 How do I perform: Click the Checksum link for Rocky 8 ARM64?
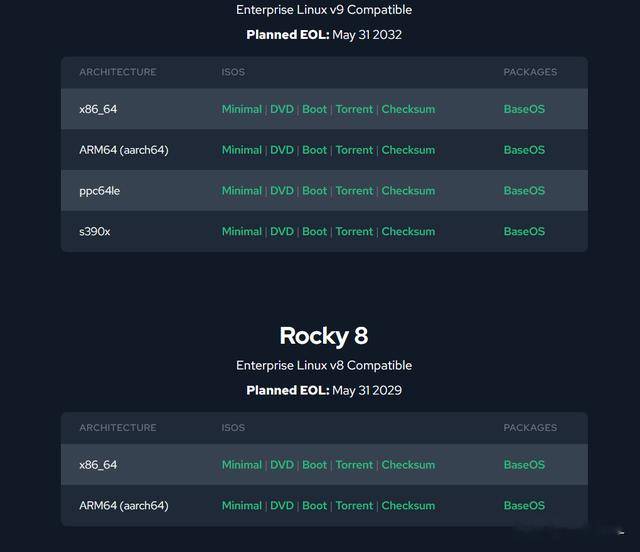pos(408,505)
